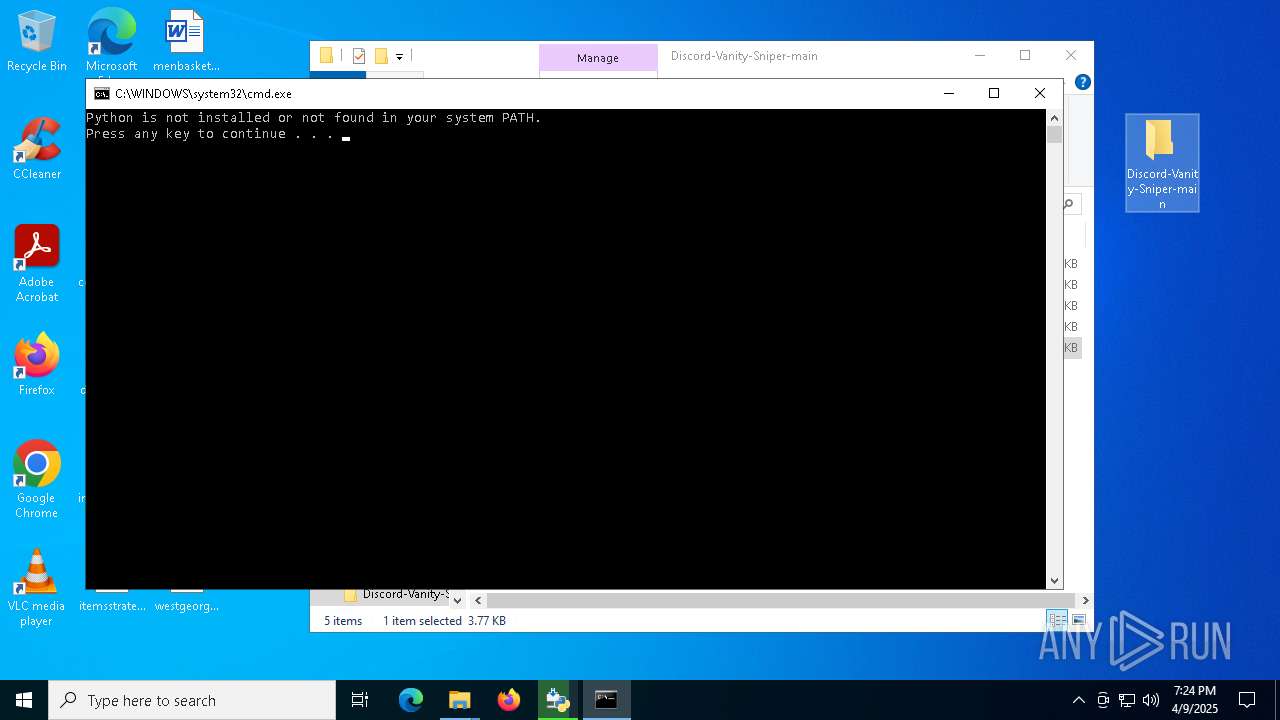Minimize the cmd.exe window

[948, 93]
